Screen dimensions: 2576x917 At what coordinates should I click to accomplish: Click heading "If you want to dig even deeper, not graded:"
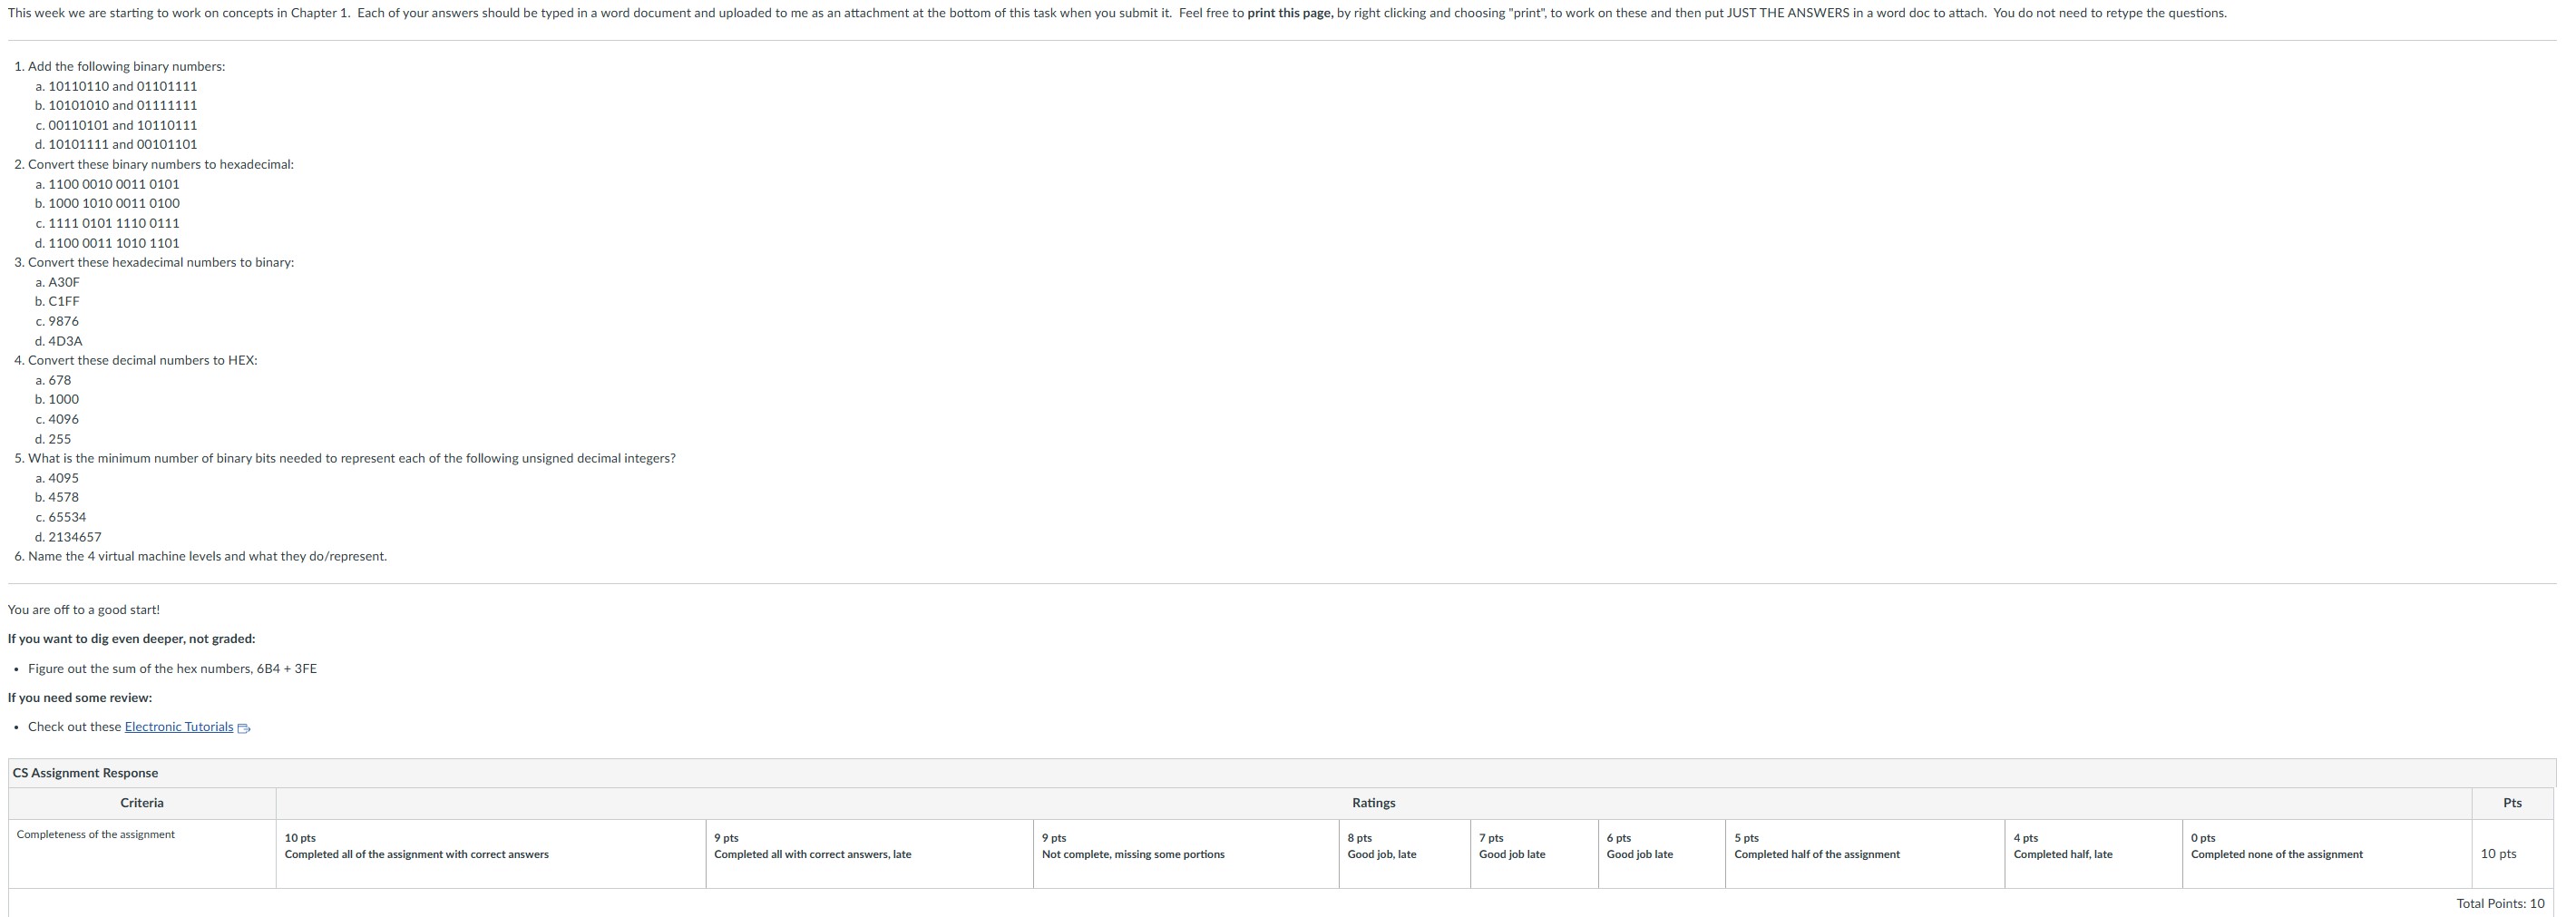click(x=131, y=639)
